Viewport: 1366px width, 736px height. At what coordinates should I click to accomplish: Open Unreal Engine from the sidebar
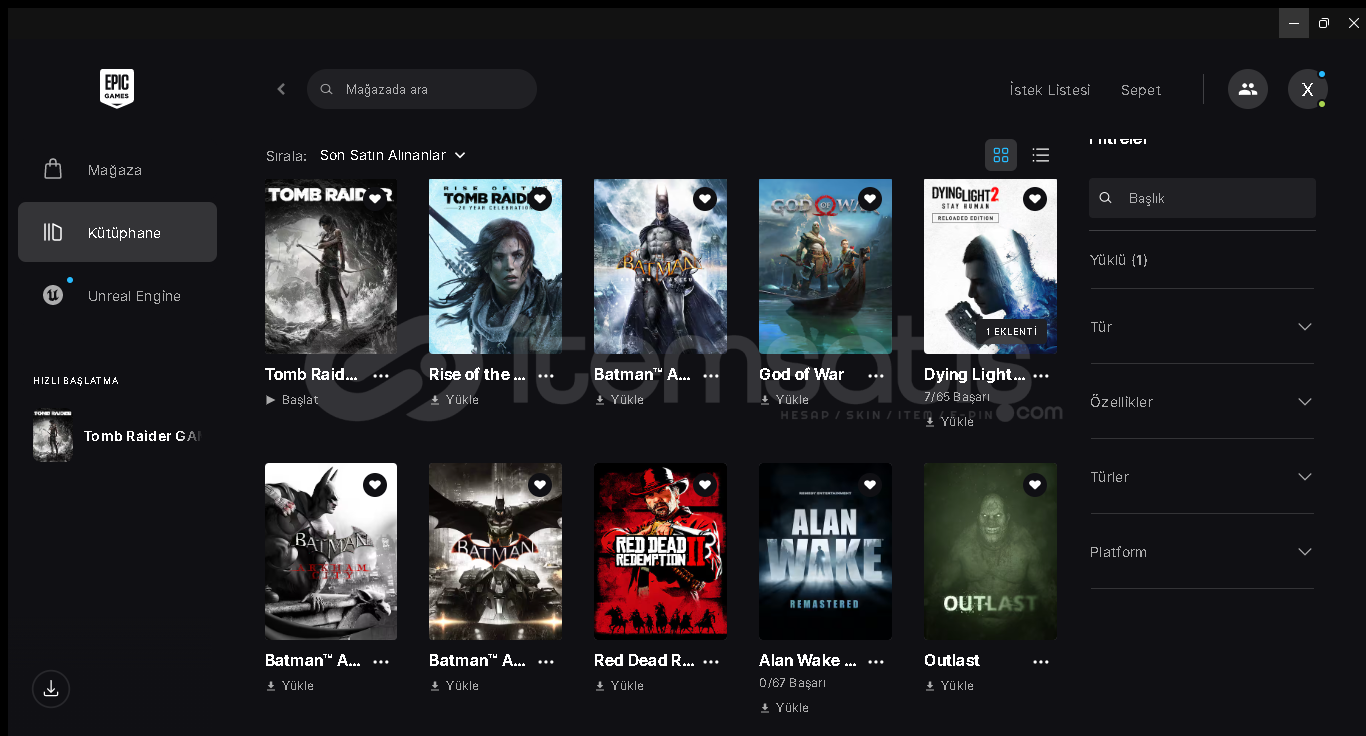coord(117,295)
